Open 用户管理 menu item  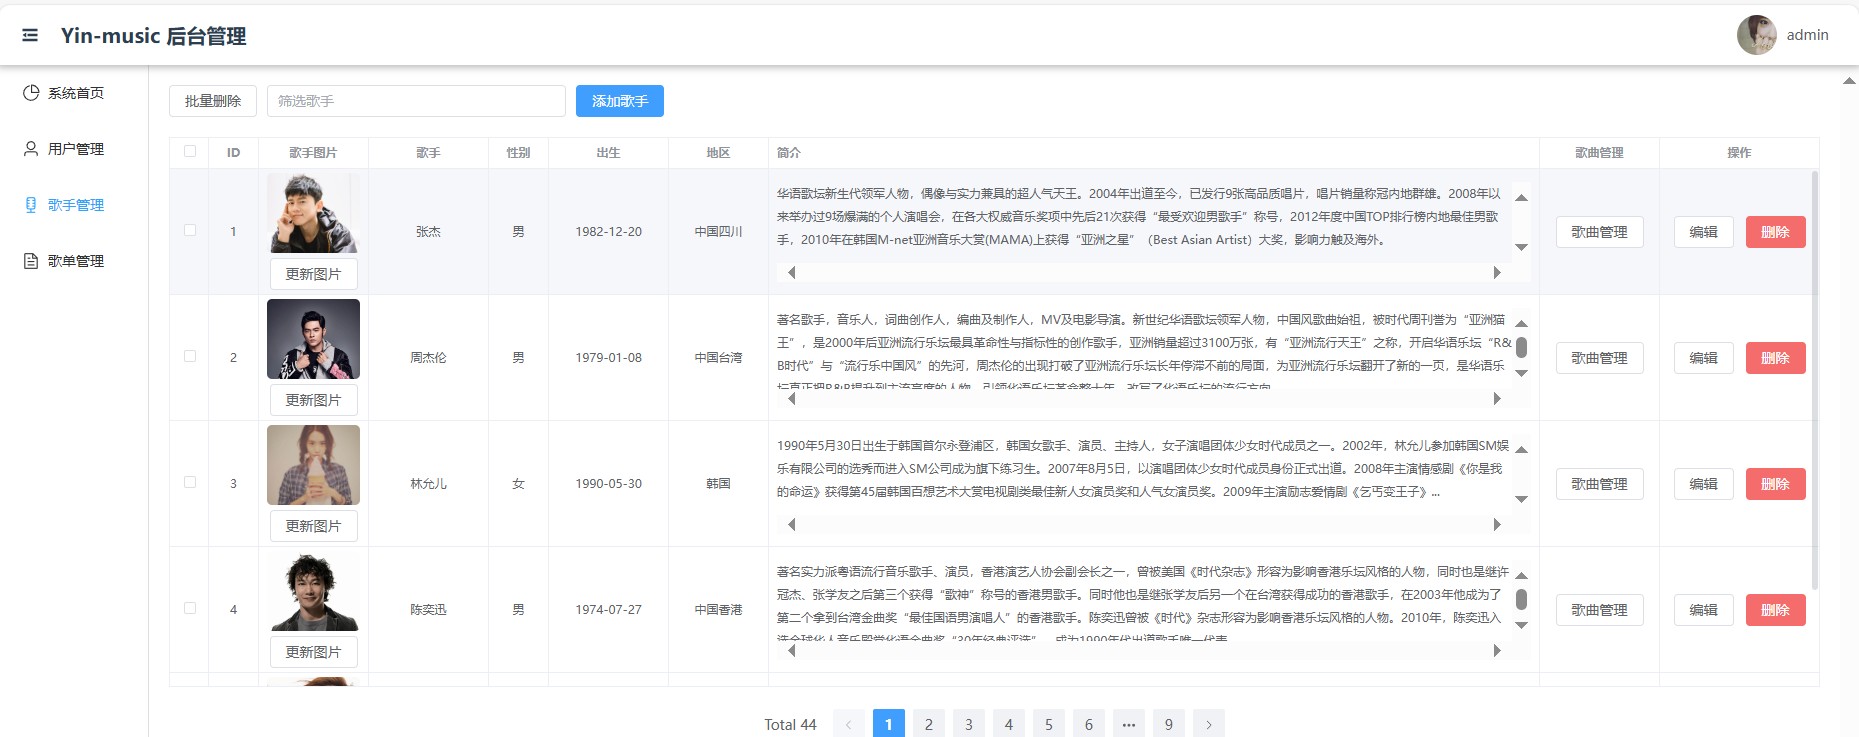pos(74,149)
